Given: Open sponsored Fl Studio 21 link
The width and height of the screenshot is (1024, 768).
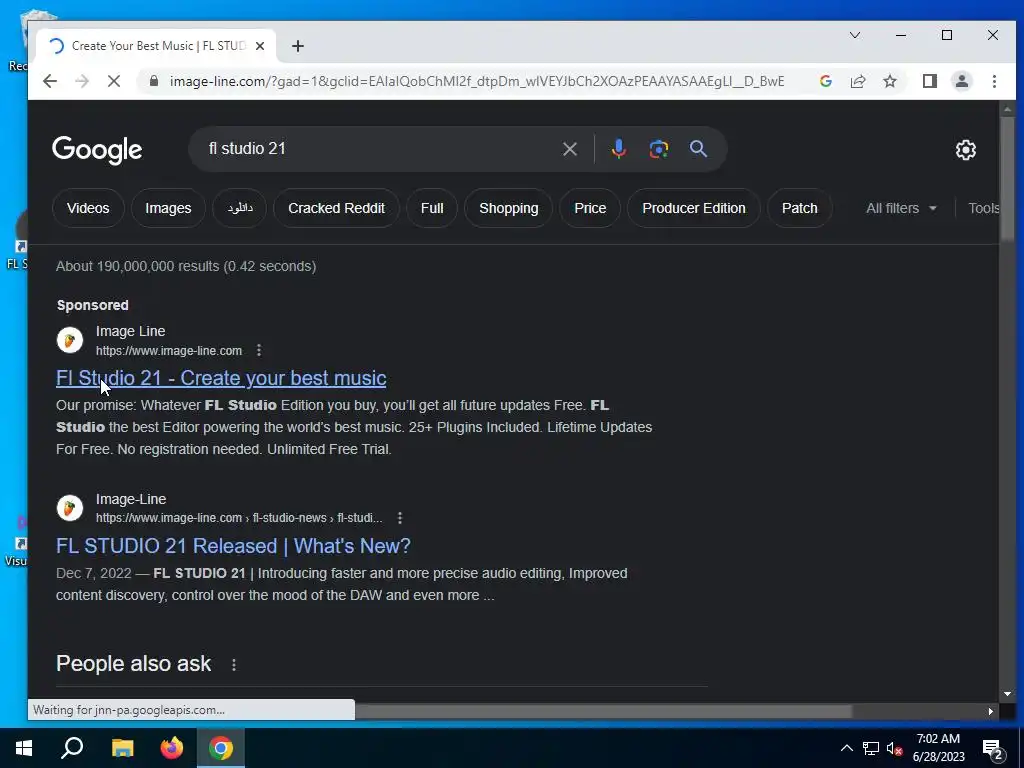Looking at the screenshot, I should click(x=221, y=378).
